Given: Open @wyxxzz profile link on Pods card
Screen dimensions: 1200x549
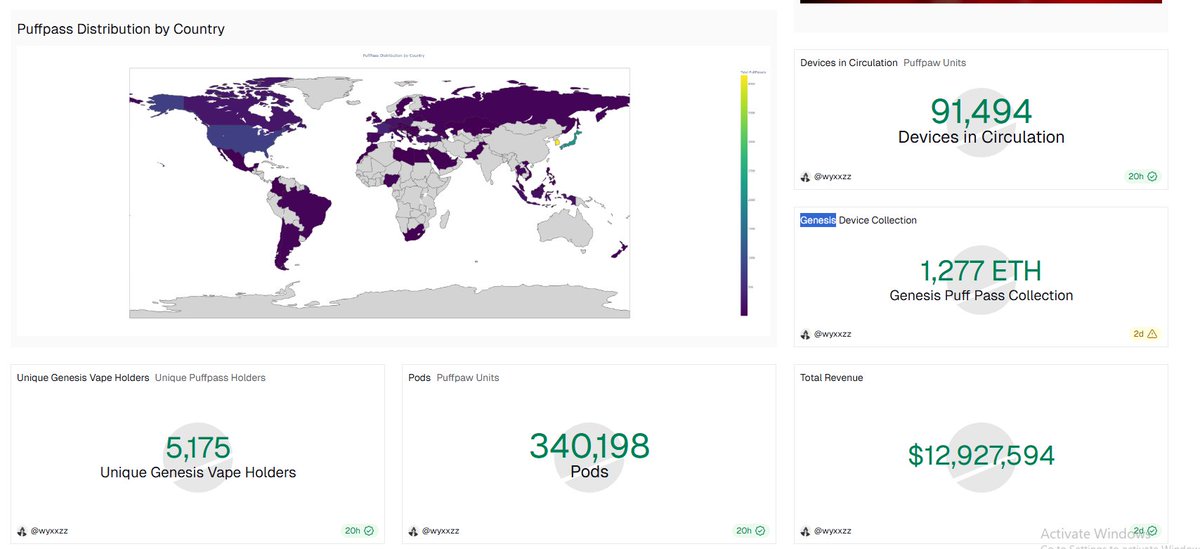Looking at the screenshot, I should [441, 531].
